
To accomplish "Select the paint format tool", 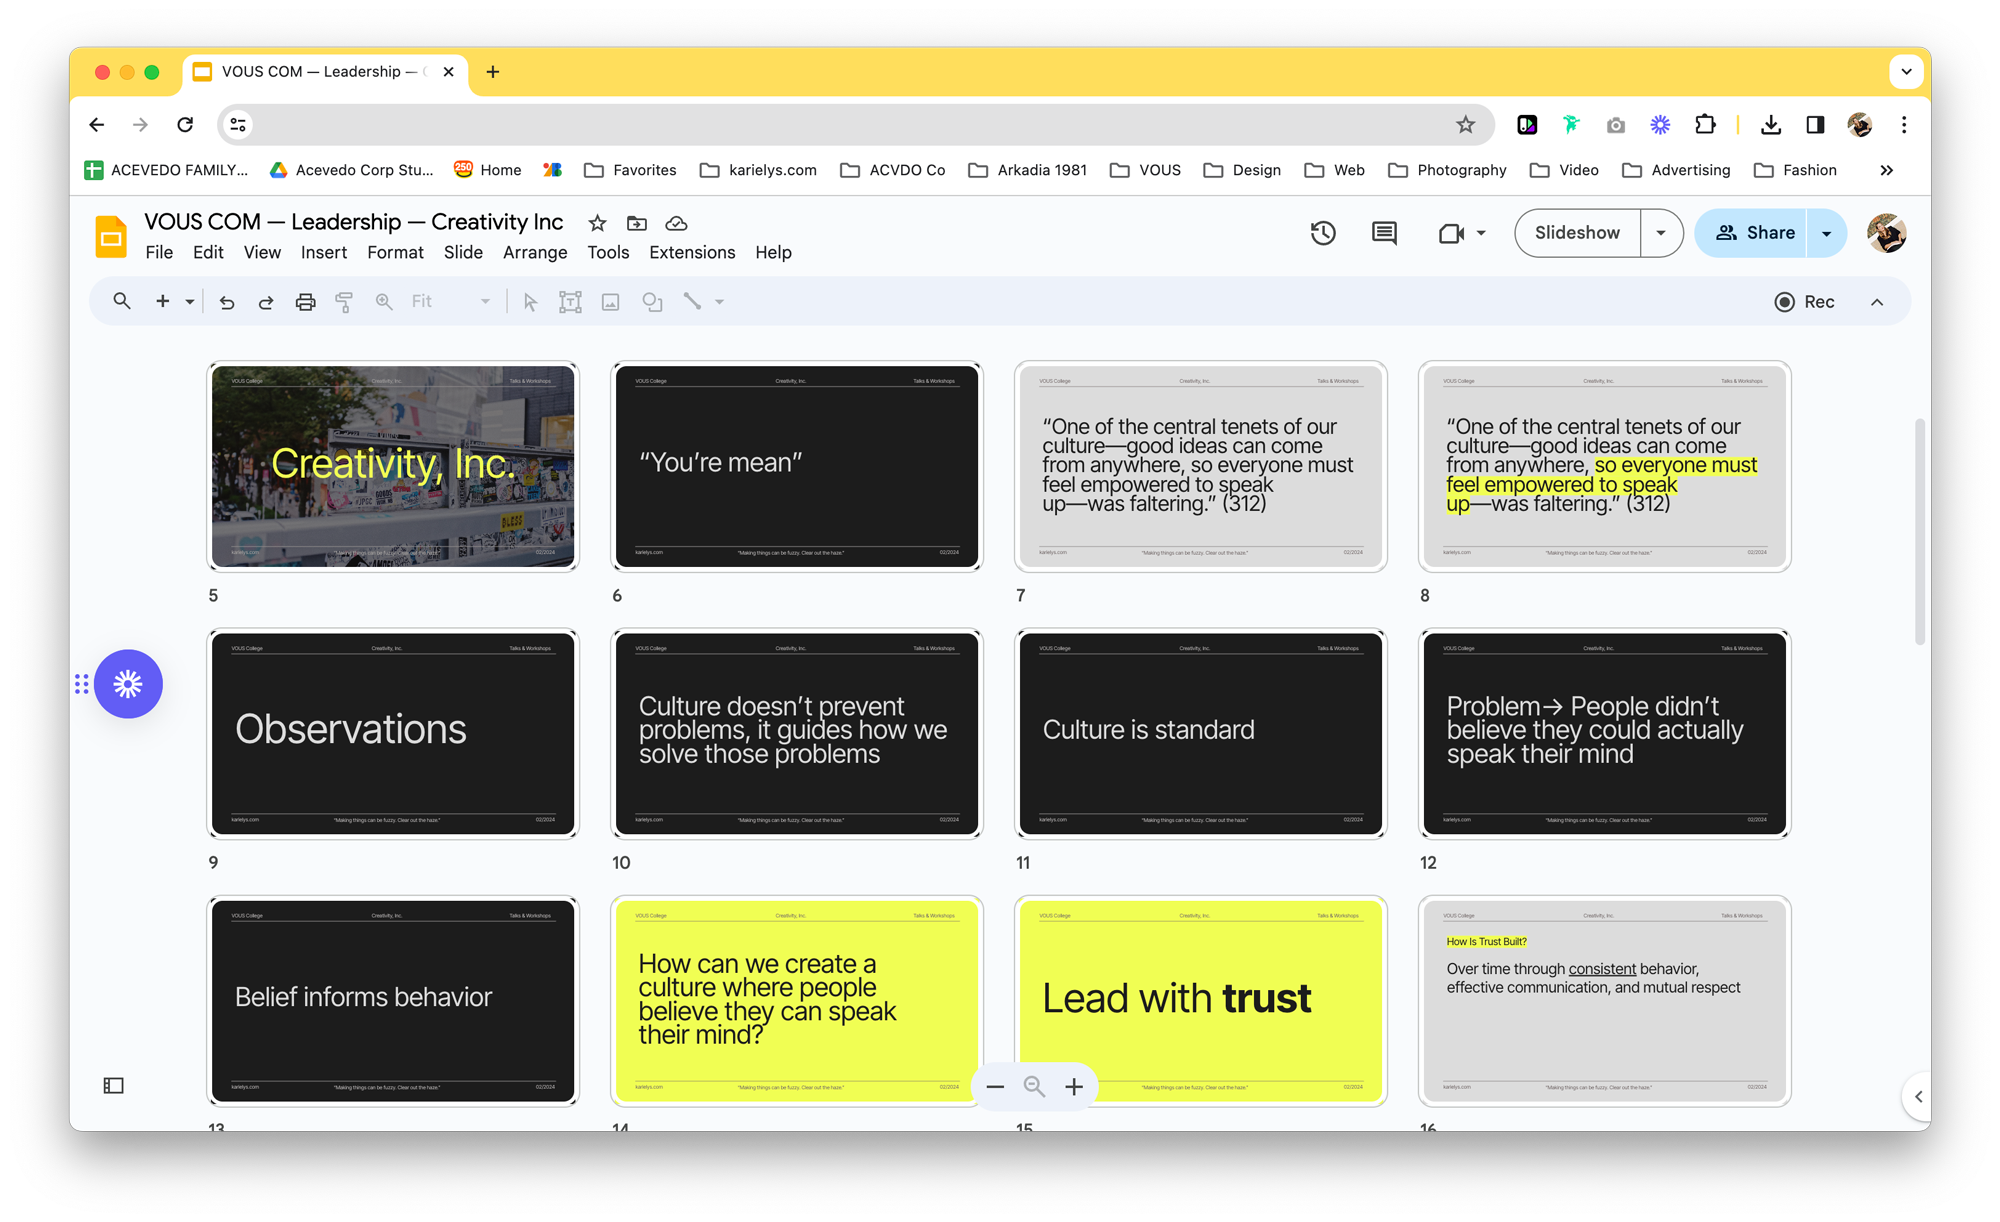I will pos(344,302).
